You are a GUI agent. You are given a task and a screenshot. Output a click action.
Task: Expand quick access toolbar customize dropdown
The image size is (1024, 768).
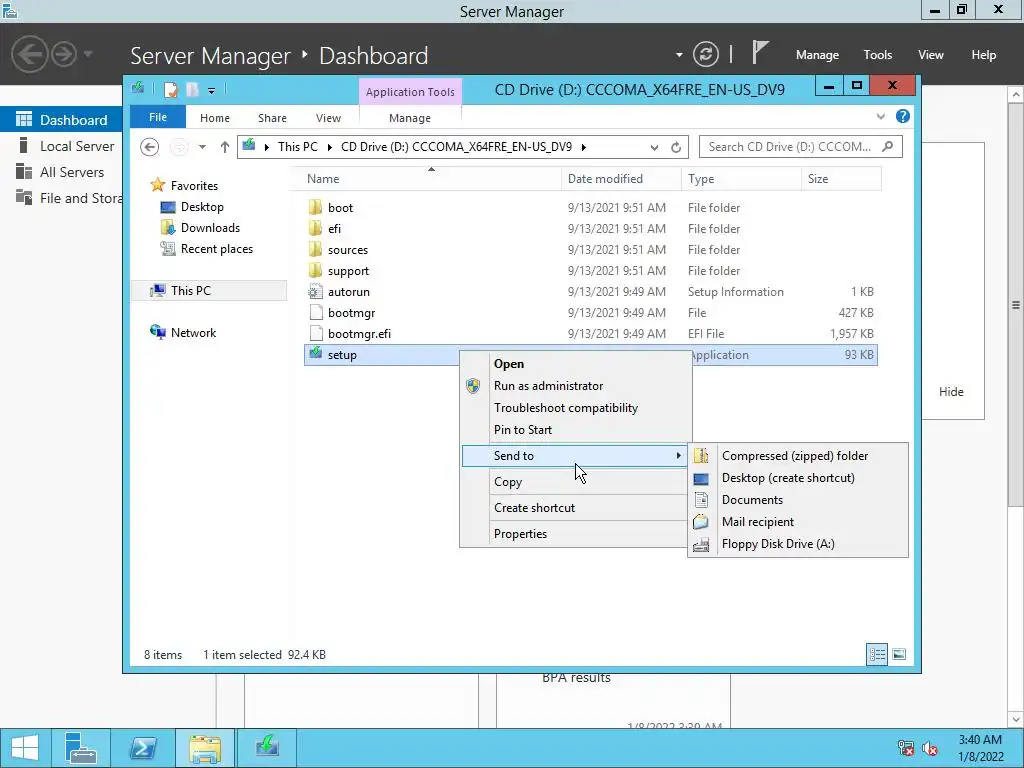pyautogui.click(x=212, y=91)
